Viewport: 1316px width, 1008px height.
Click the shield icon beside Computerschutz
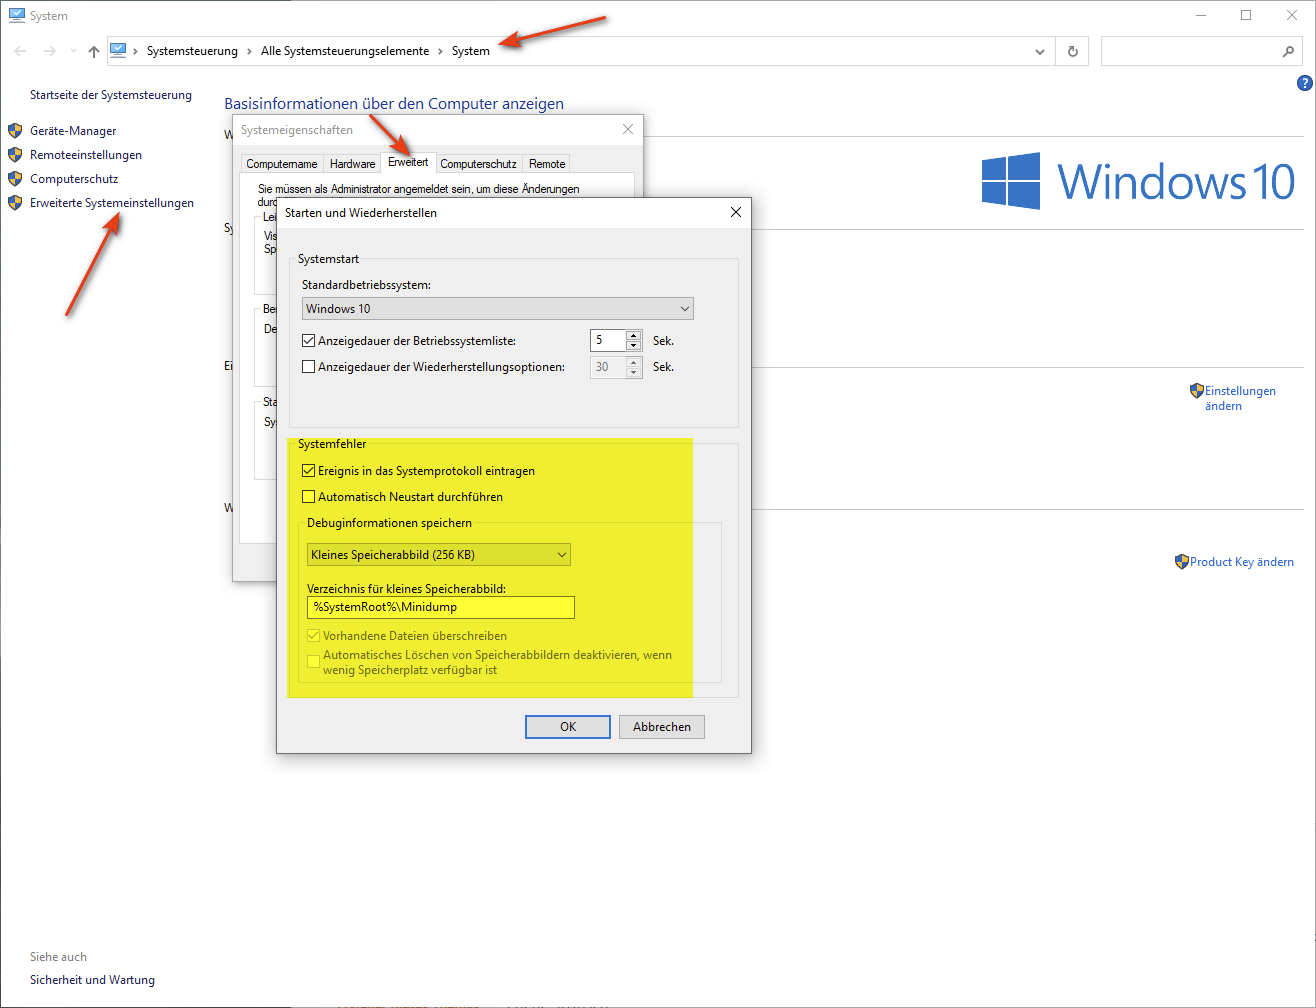[15, 178]
